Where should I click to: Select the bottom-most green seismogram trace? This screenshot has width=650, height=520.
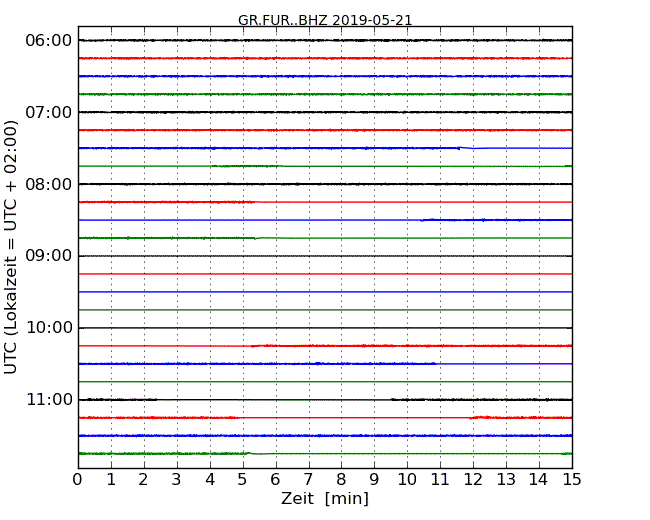pyautogui.click(x=325, y=453)
